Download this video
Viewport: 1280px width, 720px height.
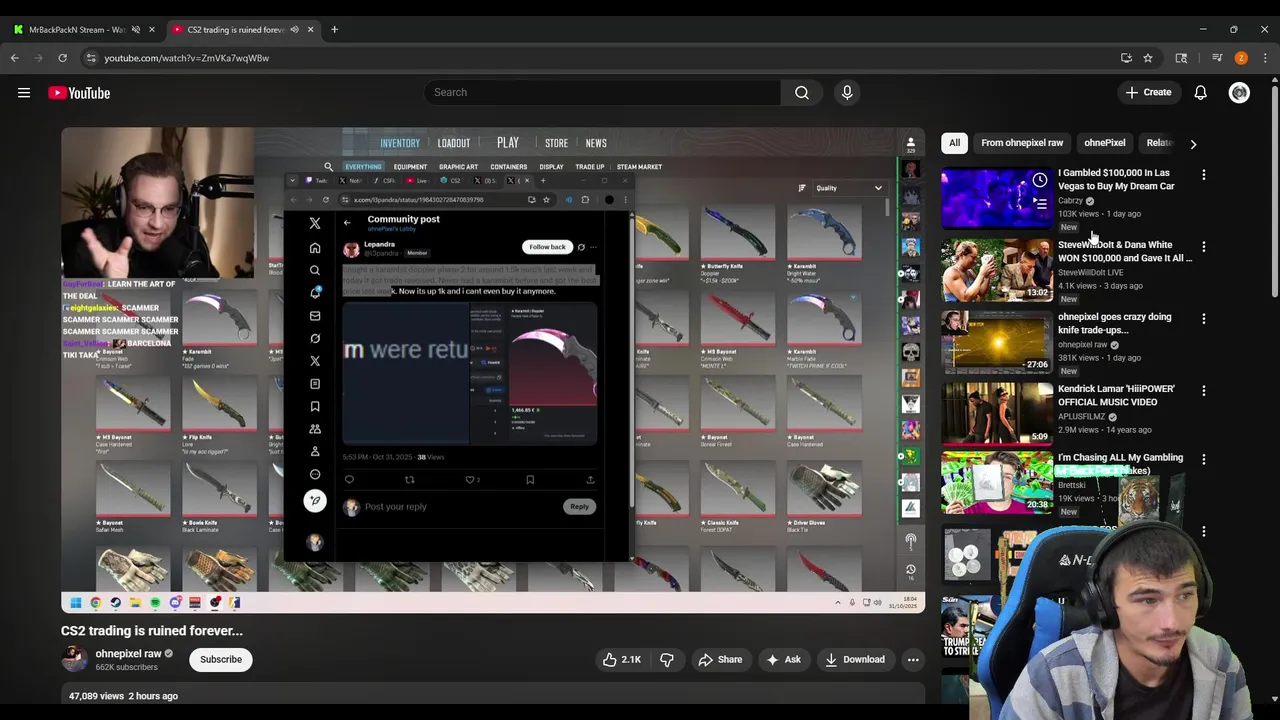point(855,659)
